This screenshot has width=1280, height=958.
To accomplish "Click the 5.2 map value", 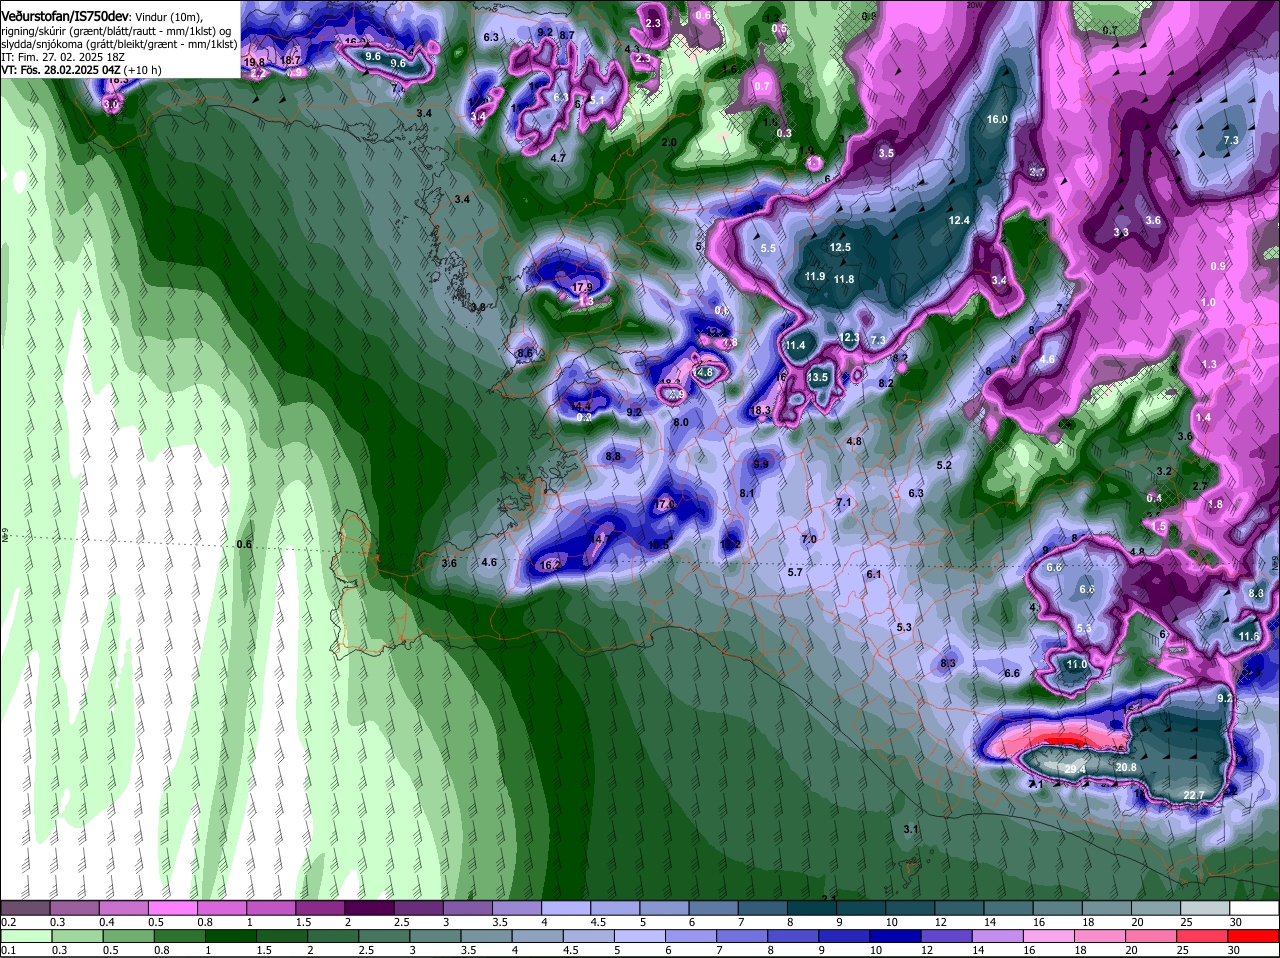I will click(944, 465).
